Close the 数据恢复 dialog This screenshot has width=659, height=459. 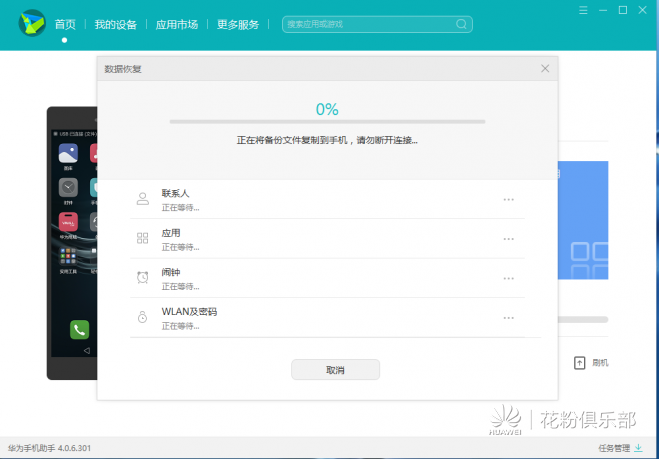click(x=545, y=69)
